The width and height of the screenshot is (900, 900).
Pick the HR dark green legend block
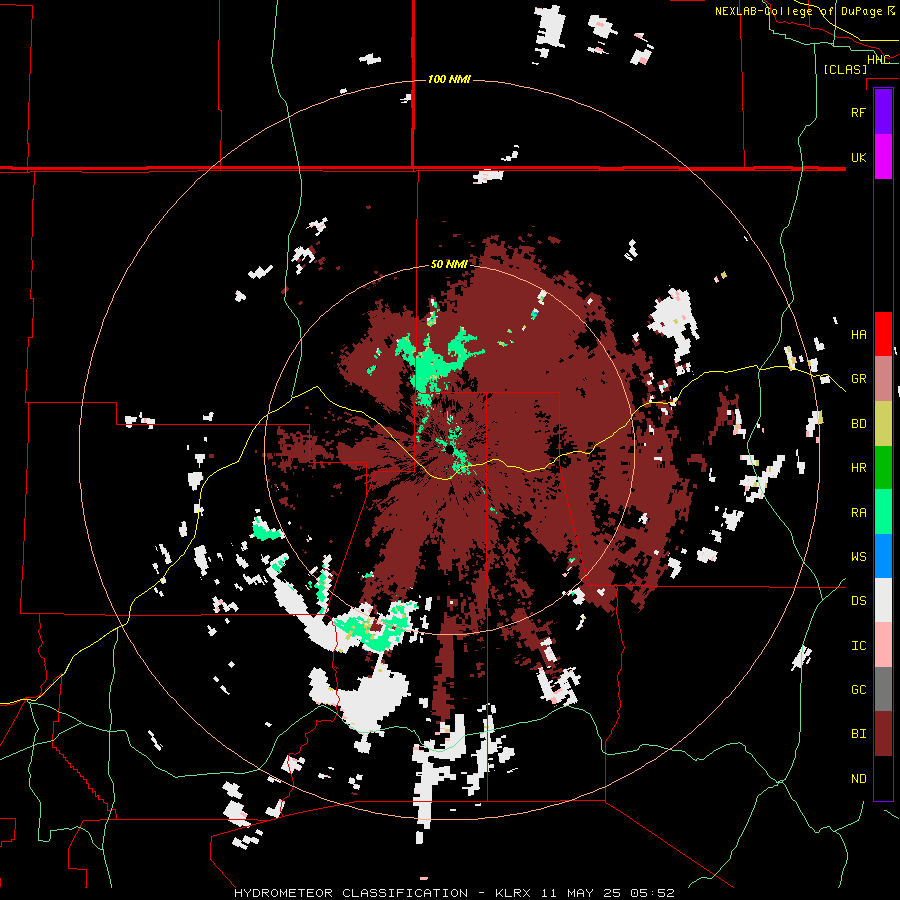tap(883, 467)
